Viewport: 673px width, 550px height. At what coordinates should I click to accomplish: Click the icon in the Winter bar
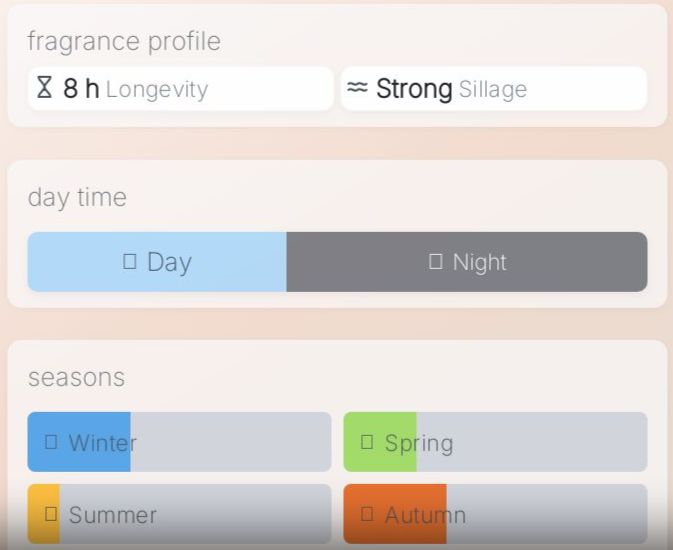51,442
